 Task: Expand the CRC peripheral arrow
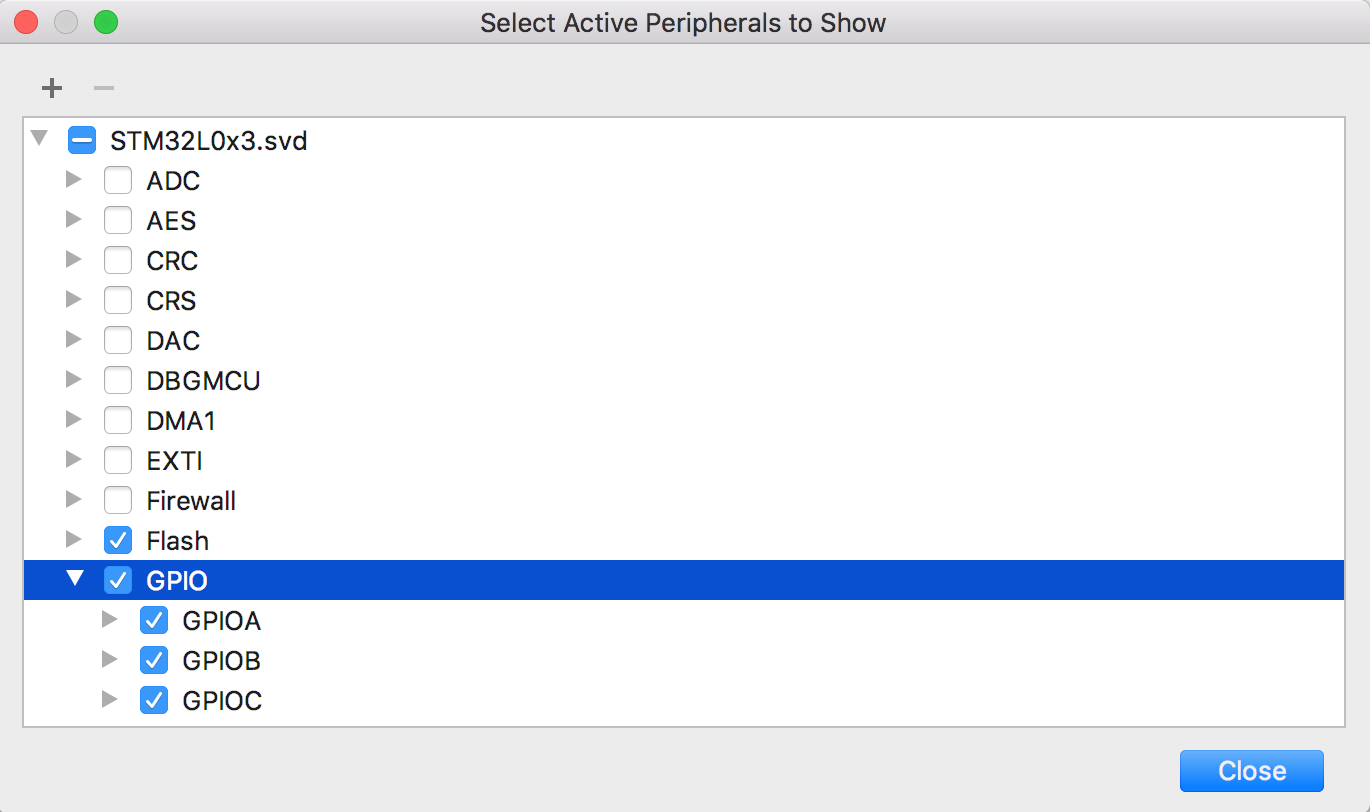click(x=73, y=260)
